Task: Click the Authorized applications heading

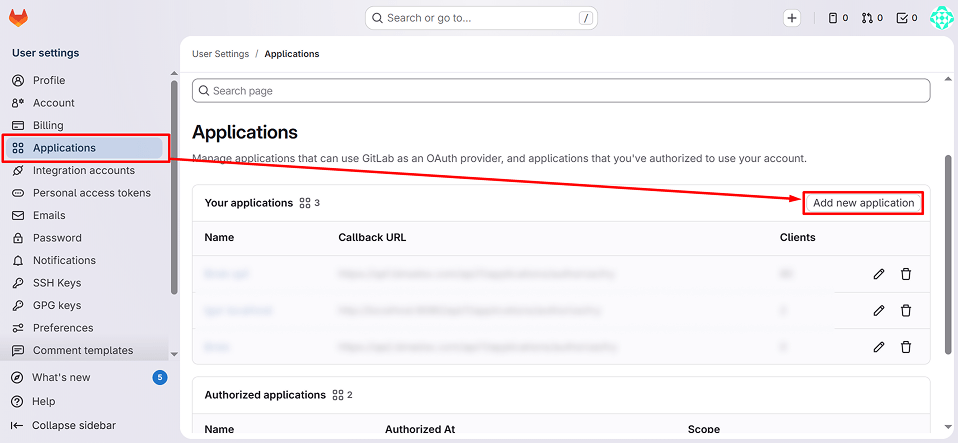Action: [x=265, y=395]
